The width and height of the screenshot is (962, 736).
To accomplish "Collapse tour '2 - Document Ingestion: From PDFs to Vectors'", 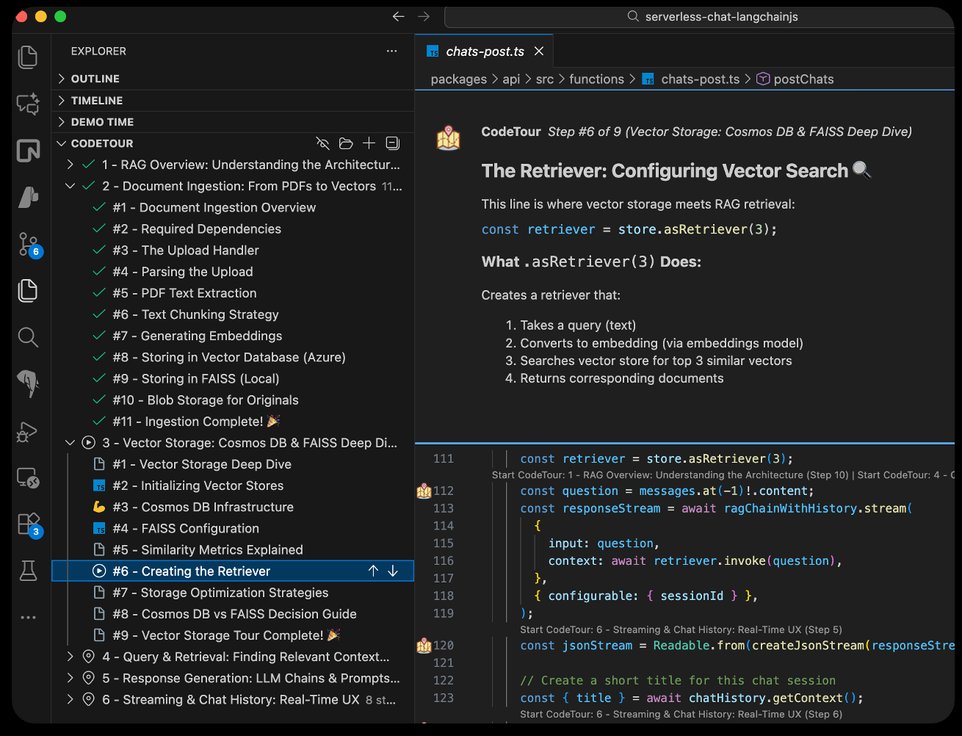I will coord(70,185).
